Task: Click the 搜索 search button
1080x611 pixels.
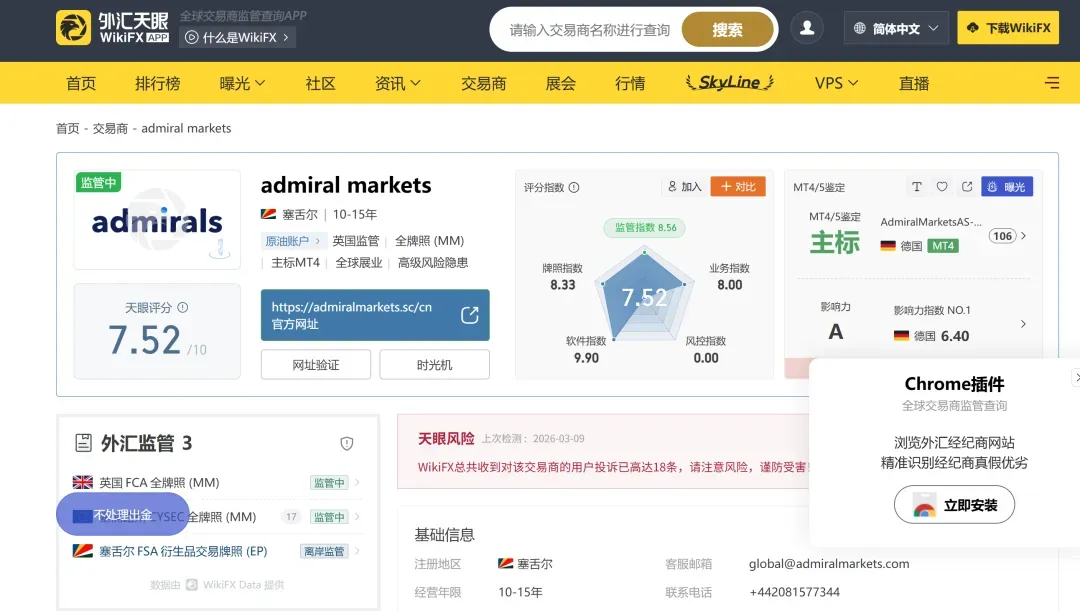Action: [x=727, y=30]
